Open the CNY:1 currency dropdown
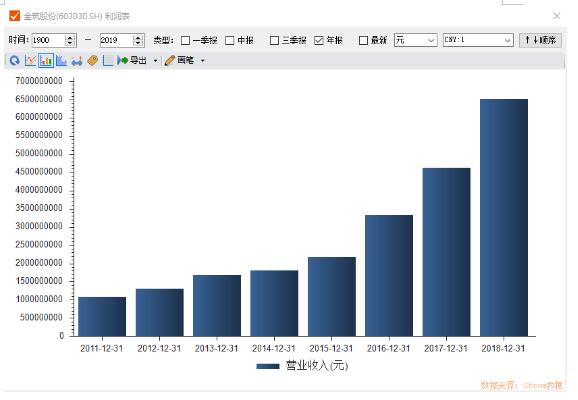578x400 pixels. [x=478, y=40]
